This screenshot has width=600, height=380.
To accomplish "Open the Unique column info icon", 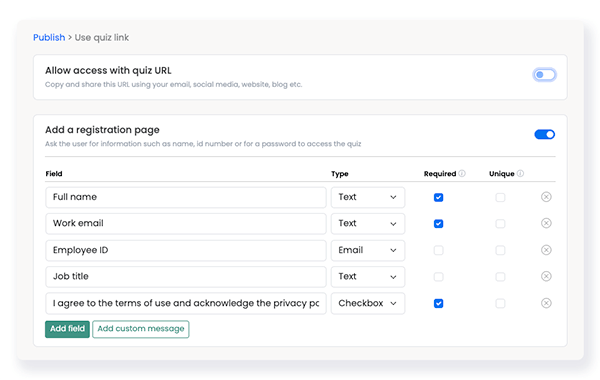I will click(x=520, y=173).
